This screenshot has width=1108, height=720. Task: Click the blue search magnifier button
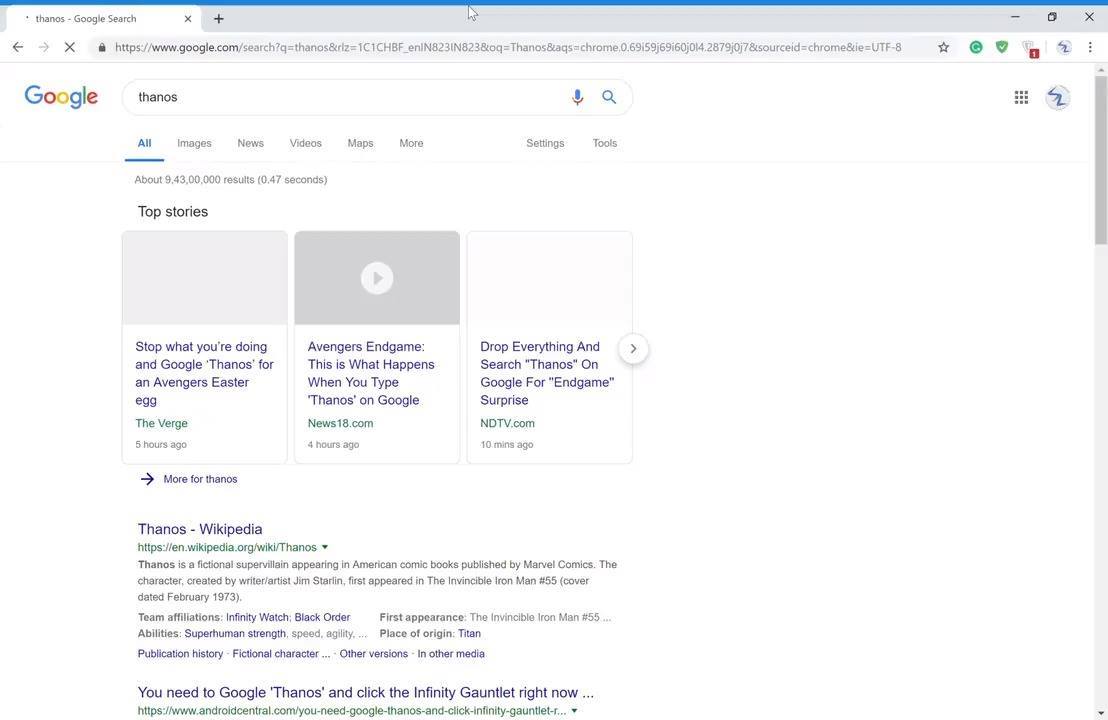609,97
